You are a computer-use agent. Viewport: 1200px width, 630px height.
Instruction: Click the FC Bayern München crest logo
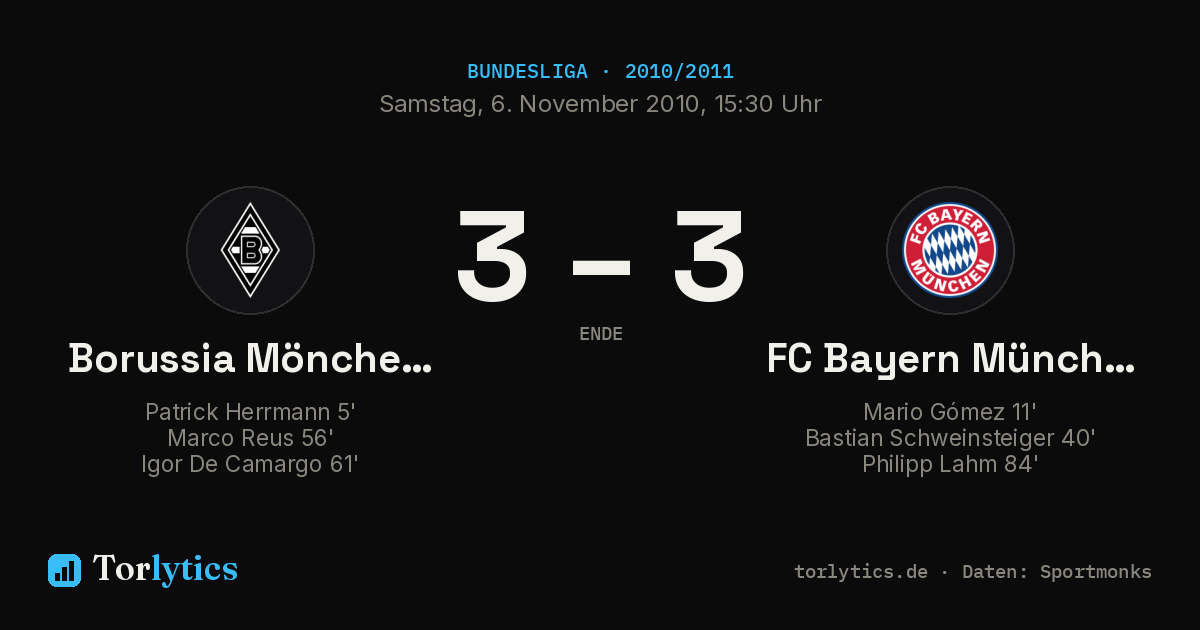point(950,250)
